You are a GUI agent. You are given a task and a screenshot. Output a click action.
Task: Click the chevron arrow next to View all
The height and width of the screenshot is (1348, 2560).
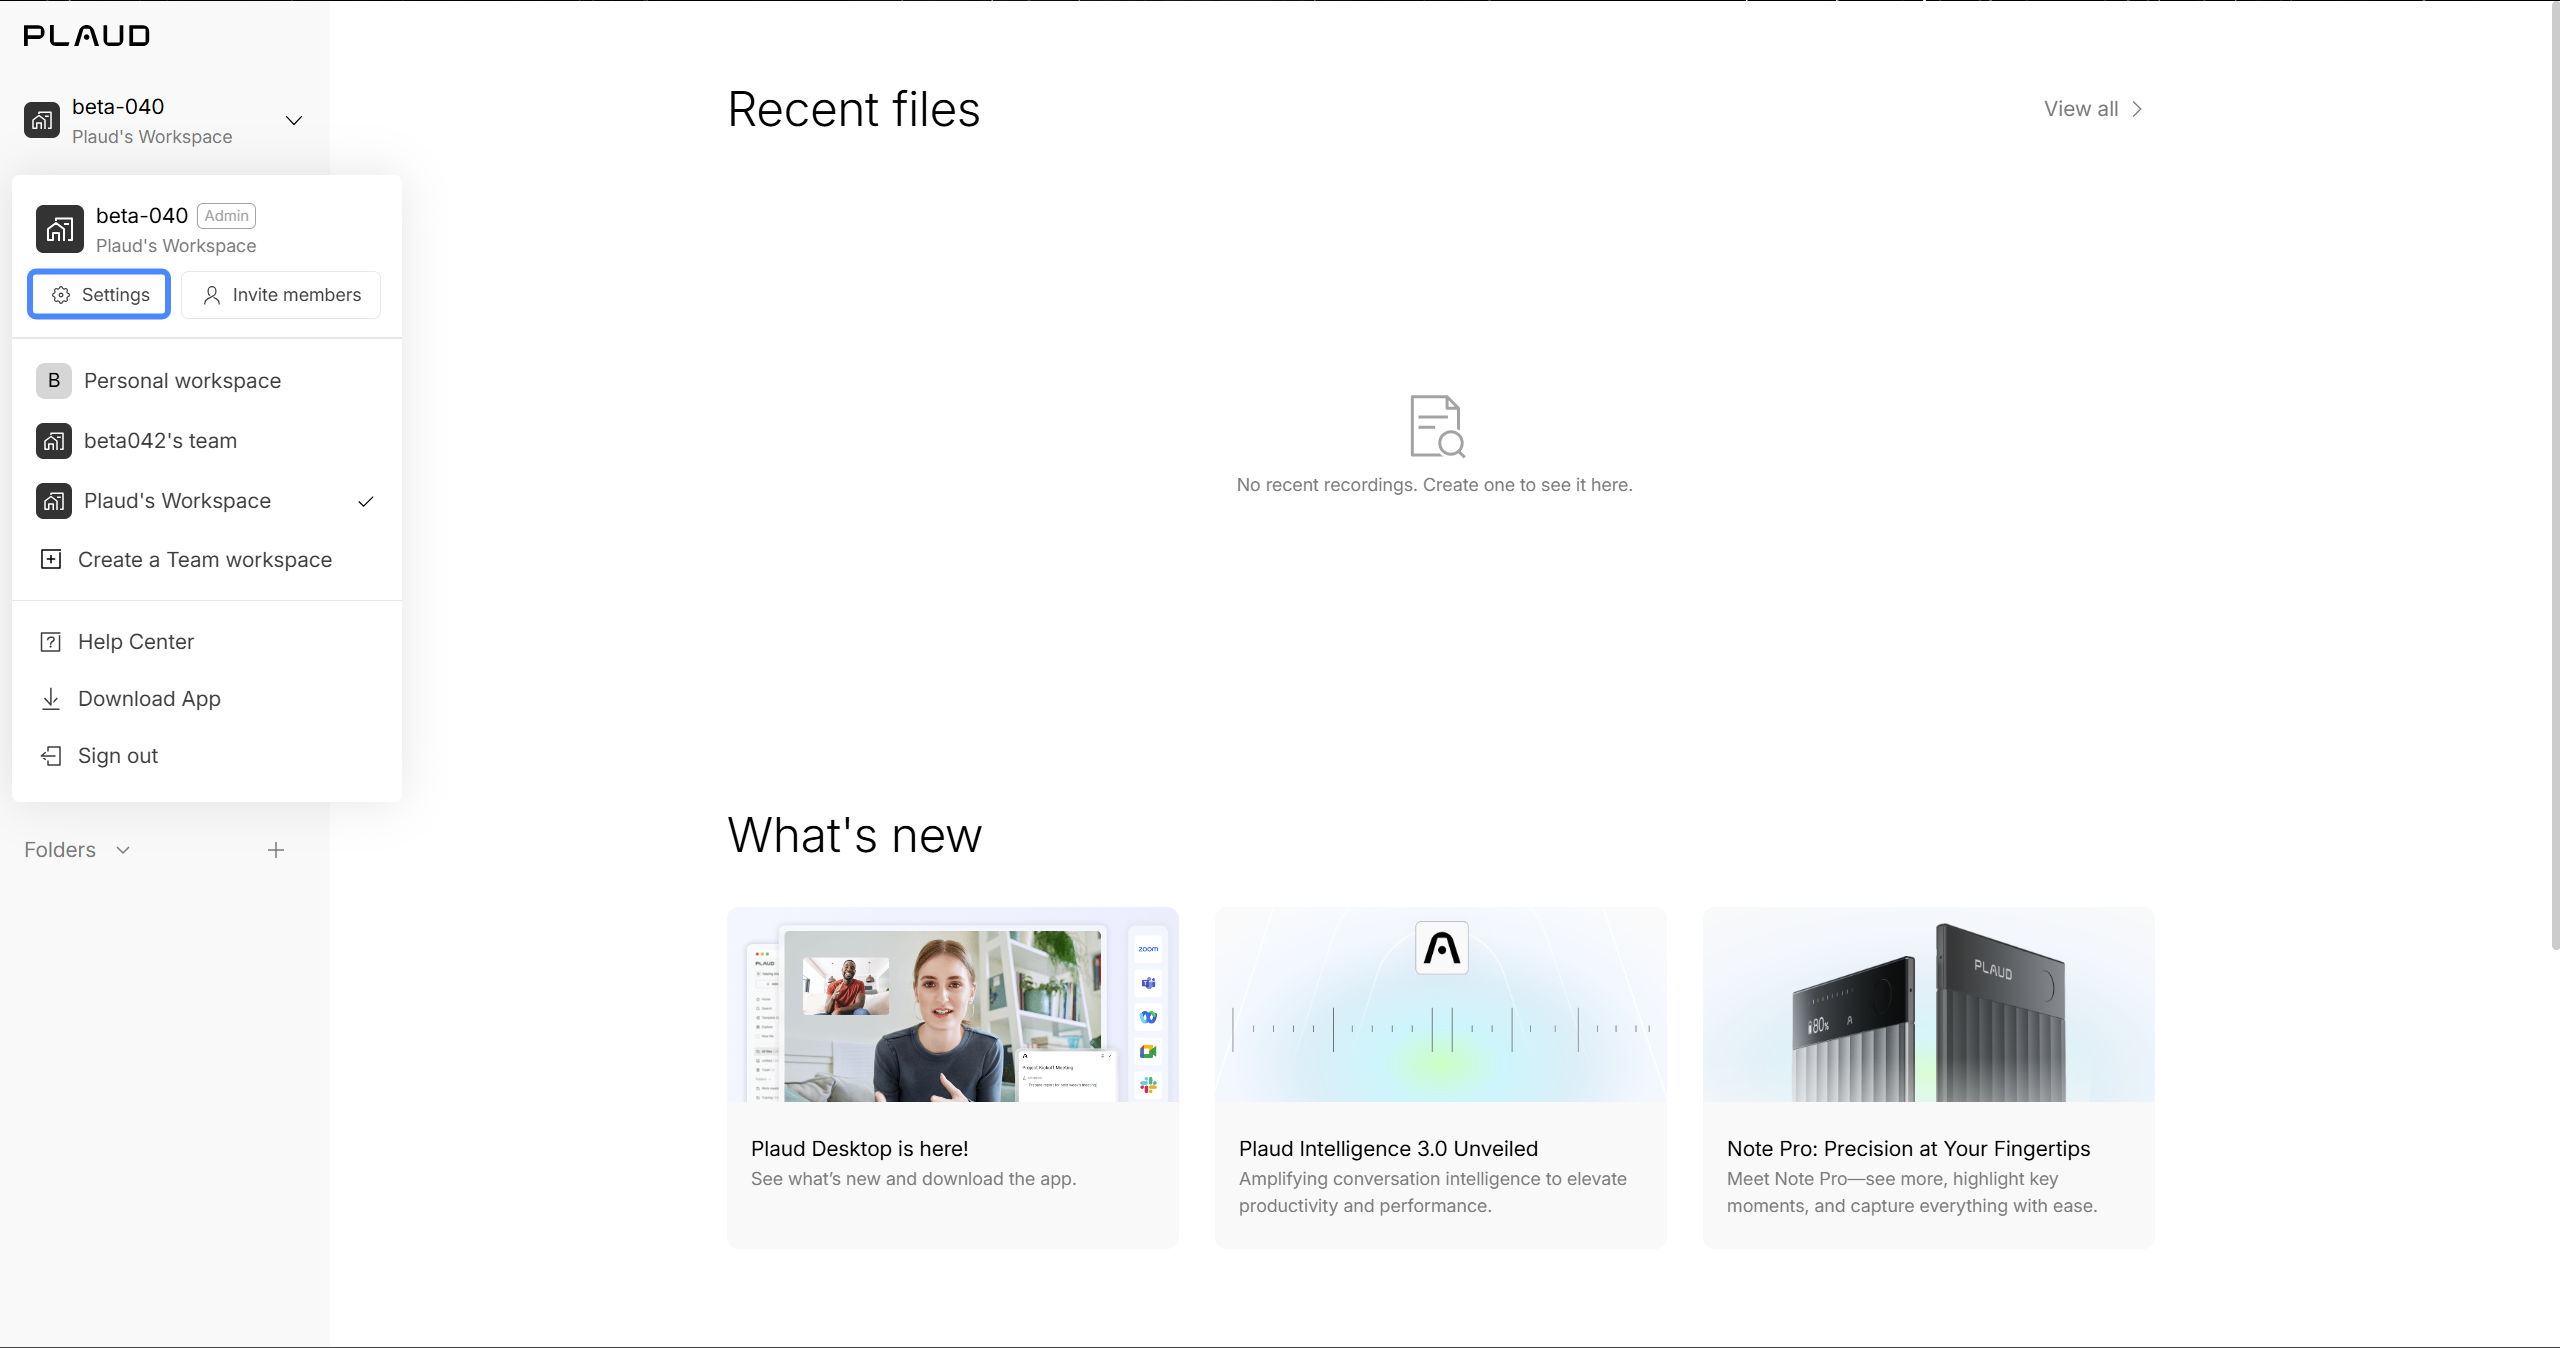coord(2136,109)
